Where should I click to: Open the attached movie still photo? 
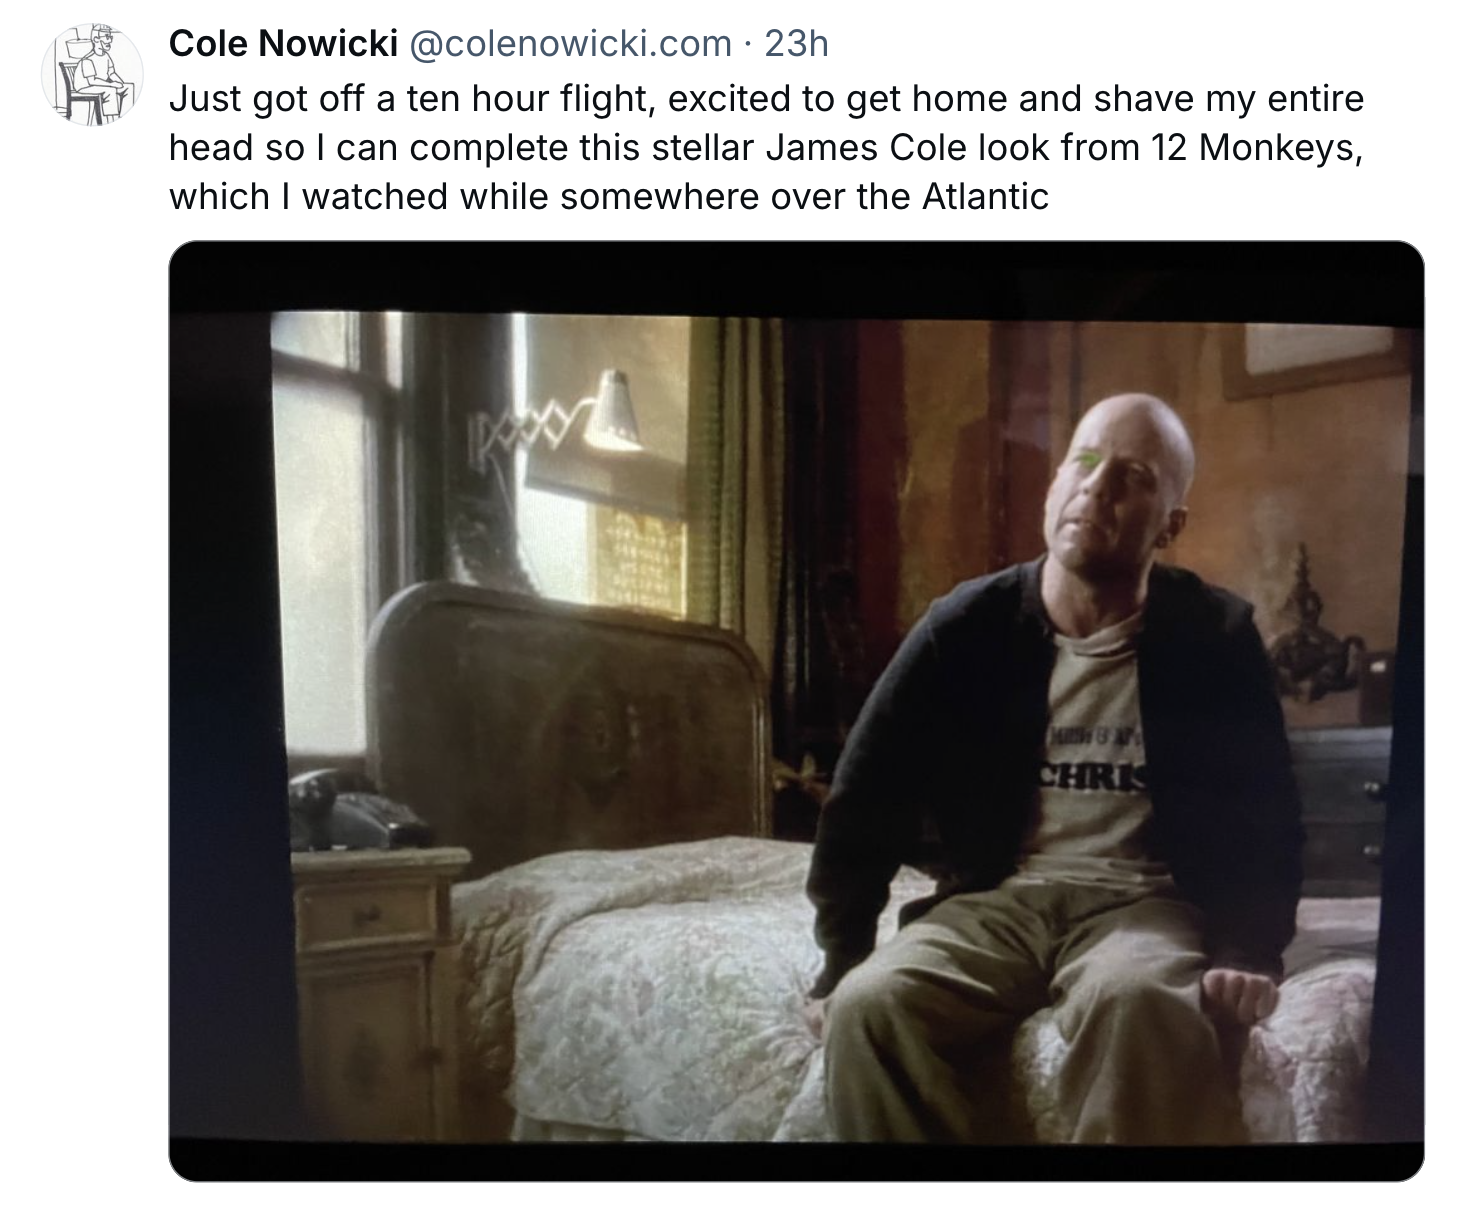796,711
